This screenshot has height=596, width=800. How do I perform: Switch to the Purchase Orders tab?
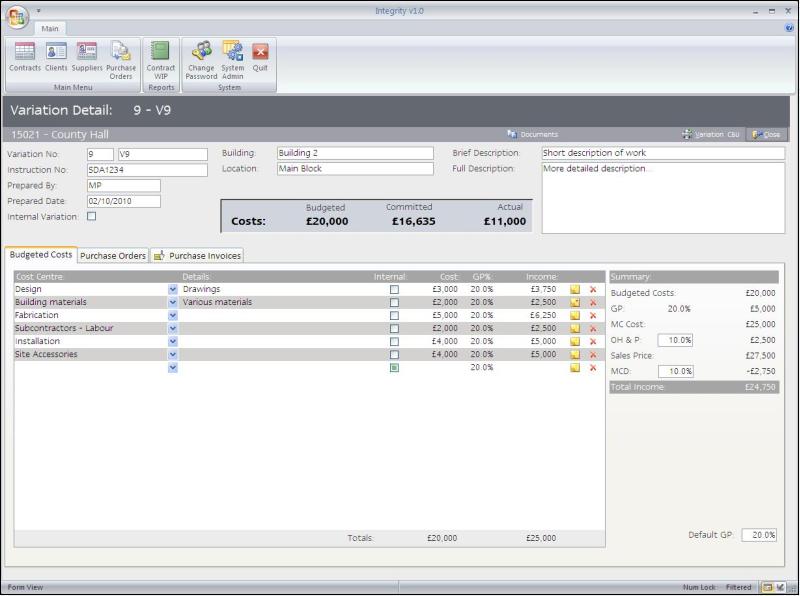point(113,256)
